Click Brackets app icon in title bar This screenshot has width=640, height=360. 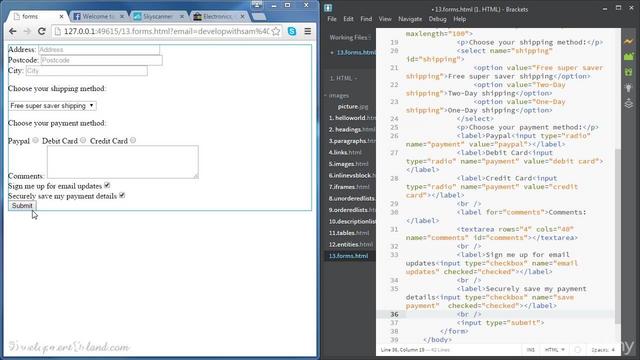[x=328, y=8]
